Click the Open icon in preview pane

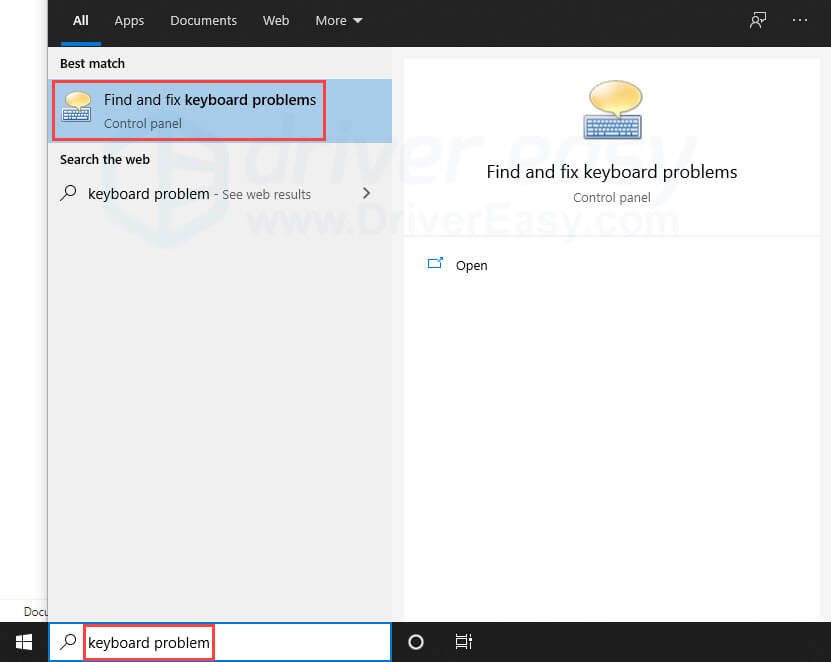click(435, 265)
